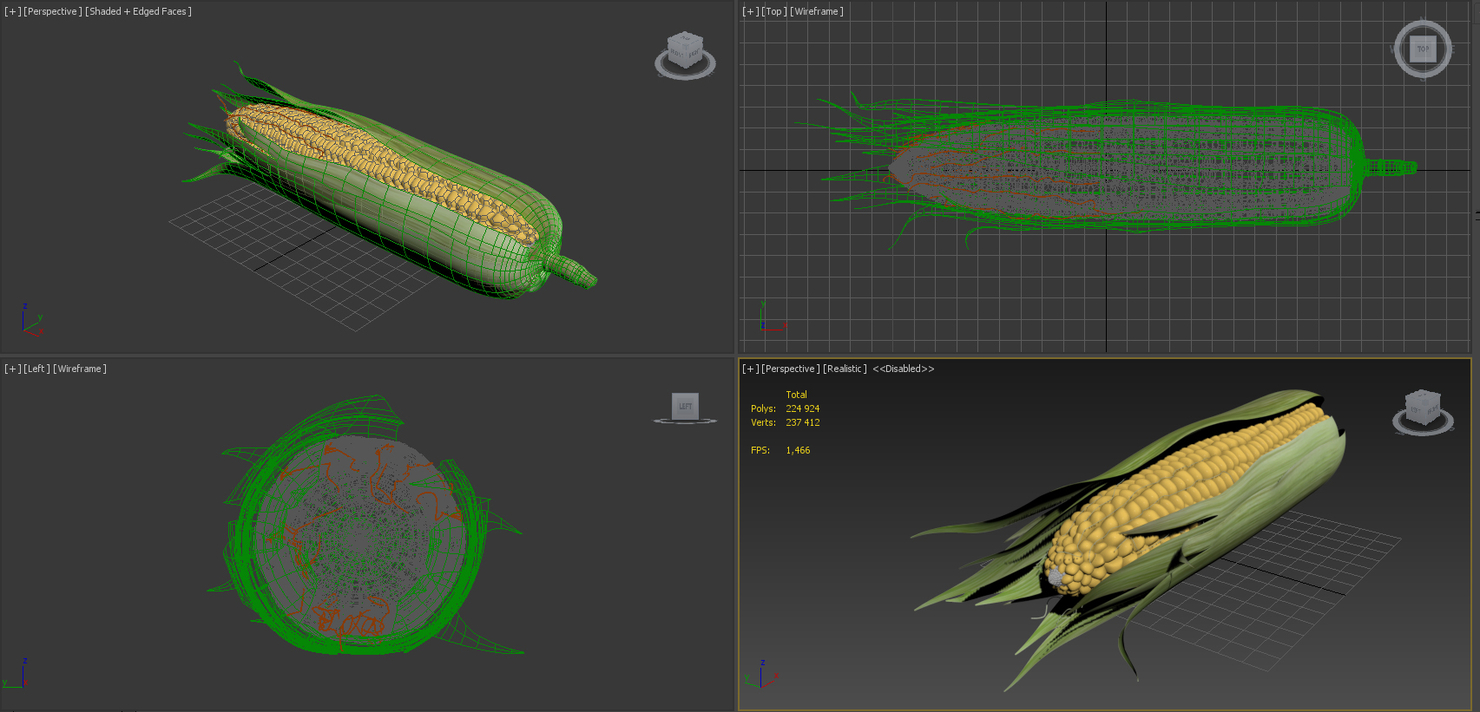Click the Polys statistics readout in the Realistic viewport
Screen dimensions: 1480x712
[x=785, y=408]
